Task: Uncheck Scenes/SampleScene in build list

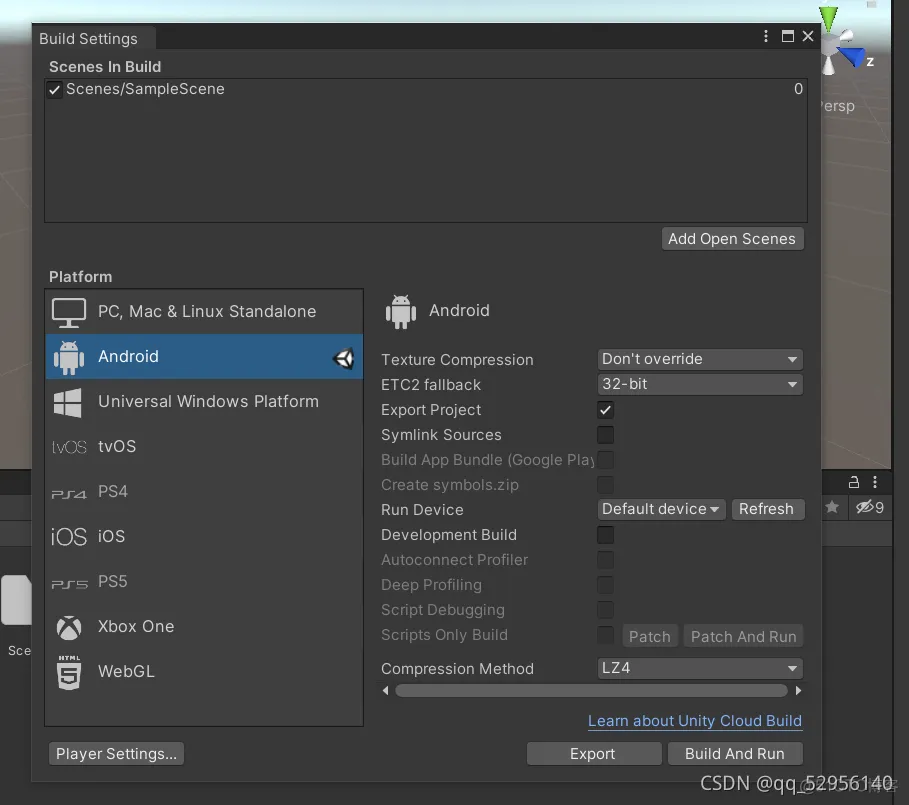Action: click(54, 90)
